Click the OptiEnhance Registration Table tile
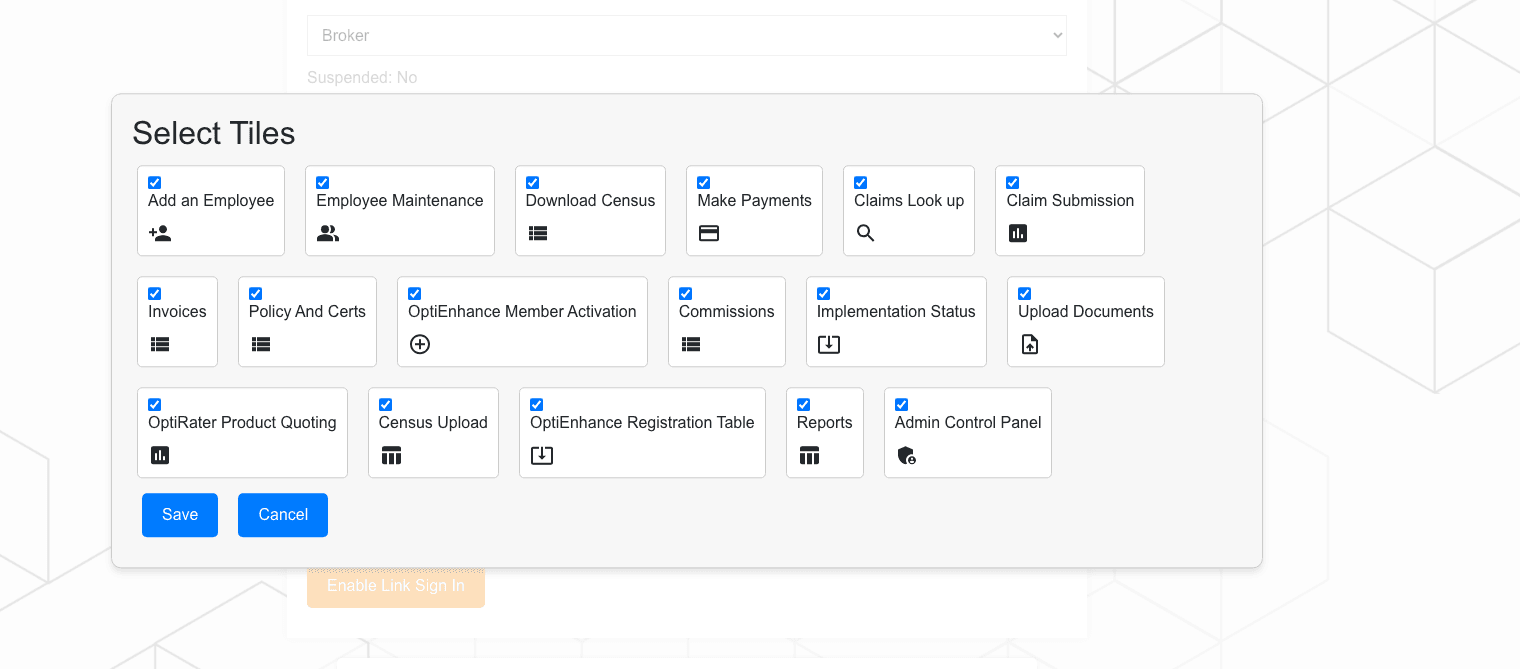 pos(642,432)
